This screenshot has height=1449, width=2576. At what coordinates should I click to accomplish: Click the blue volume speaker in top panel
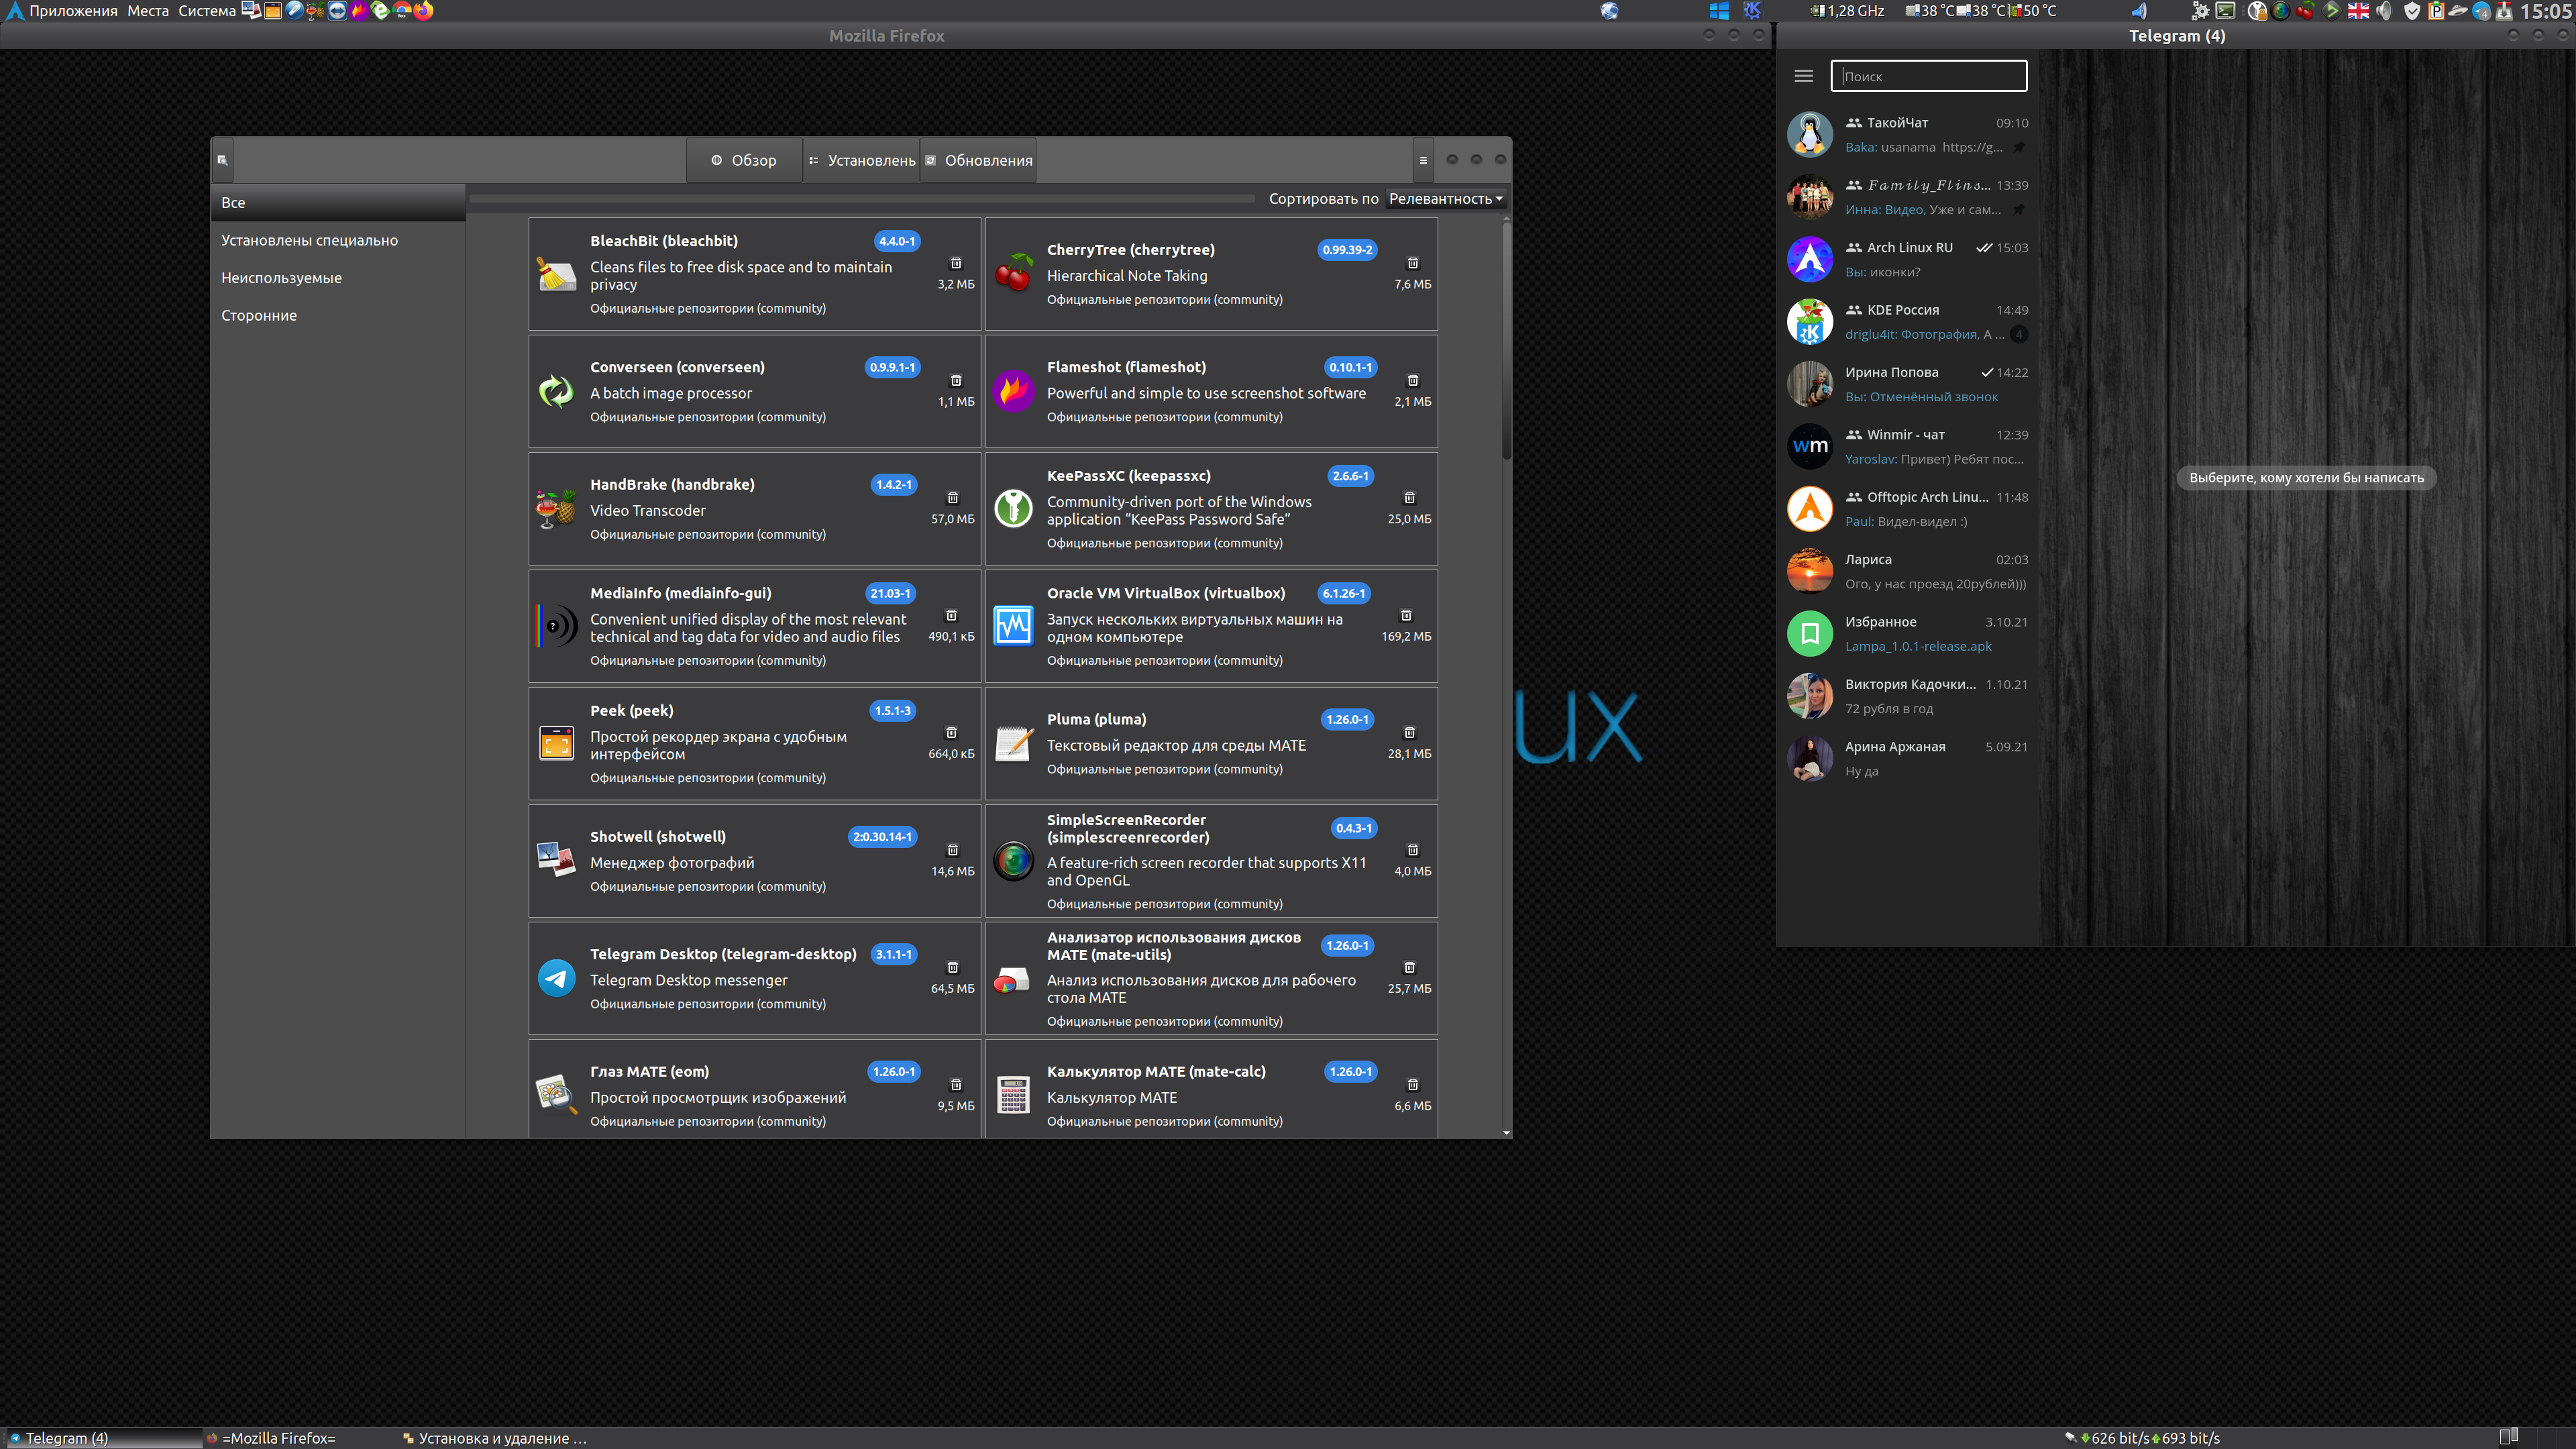[2139, 11]
